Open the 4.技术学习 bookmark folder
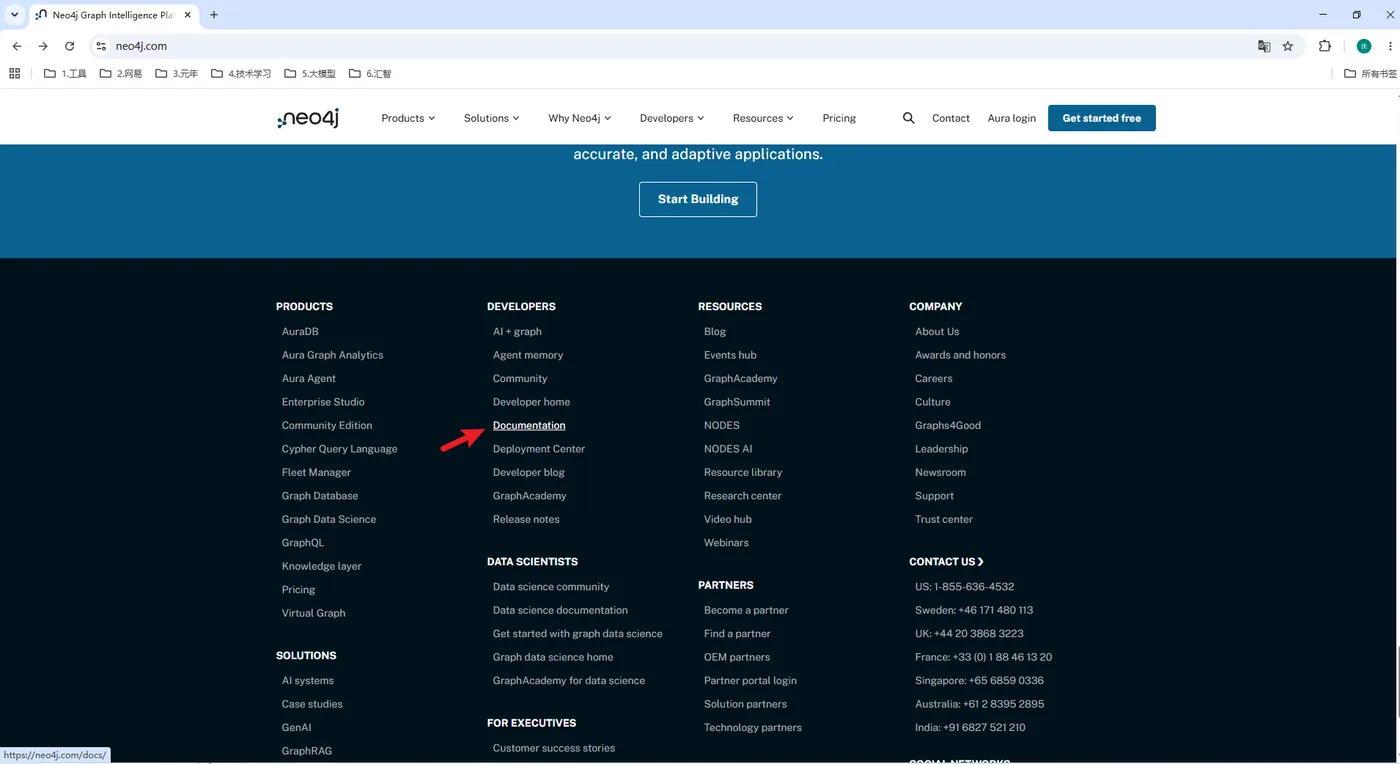The height and width of the screenshot is (764, 1400). point(241,73)
